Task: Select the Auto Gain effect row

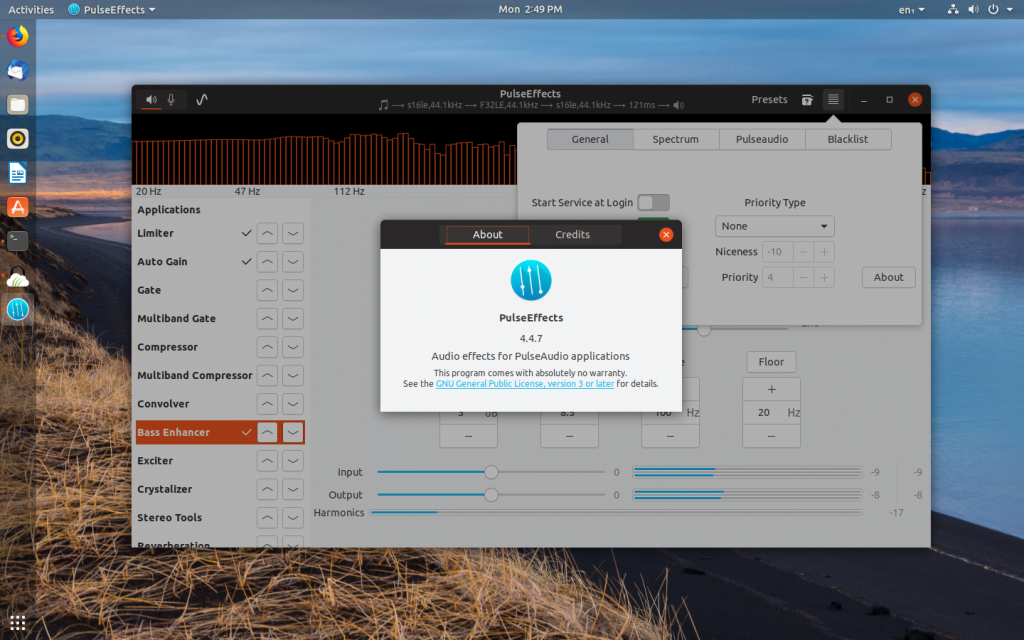Action: (x=162, y=262)
